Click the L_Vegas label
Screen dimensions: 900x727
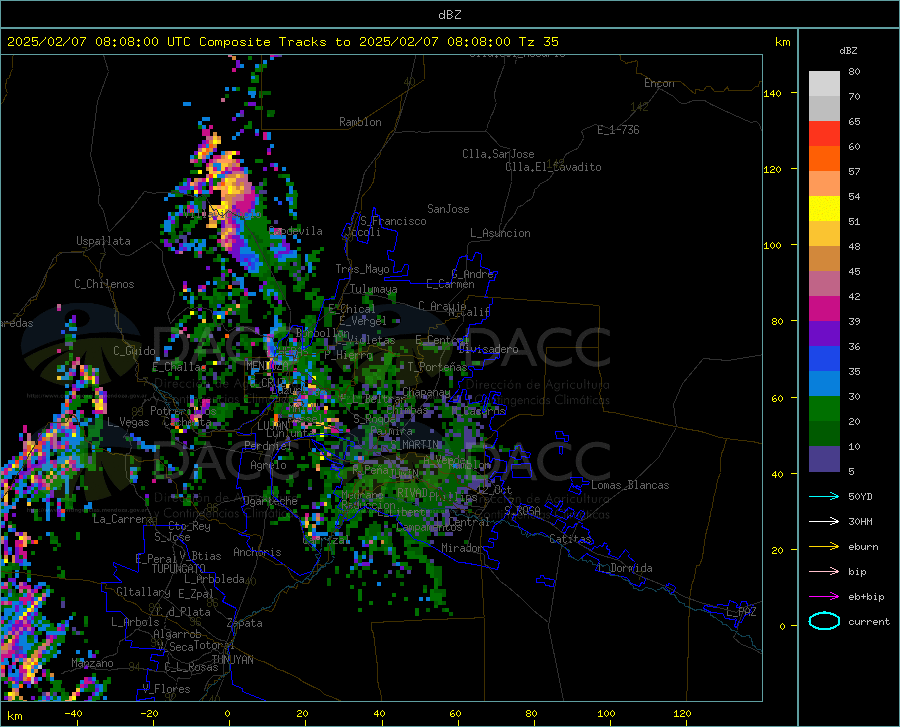128,422
